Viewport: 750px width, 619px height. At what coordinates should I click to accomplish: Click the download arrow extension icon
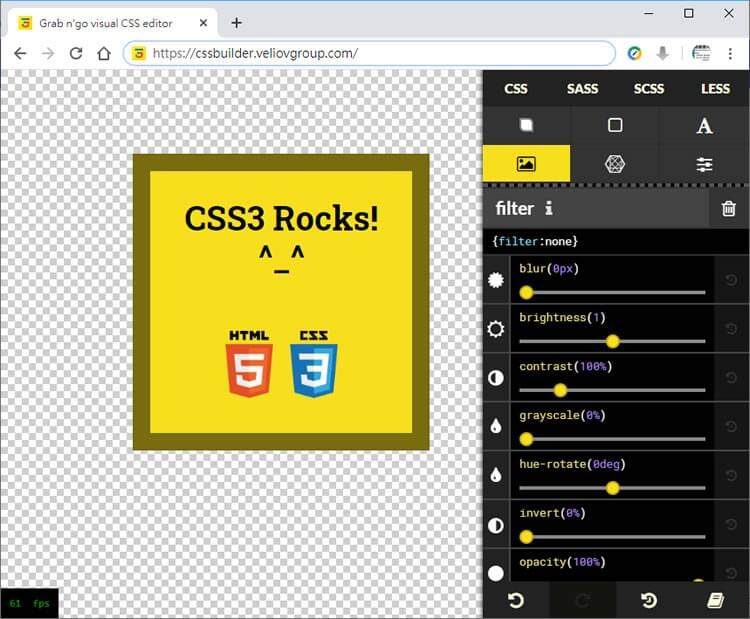coord(662,53)
